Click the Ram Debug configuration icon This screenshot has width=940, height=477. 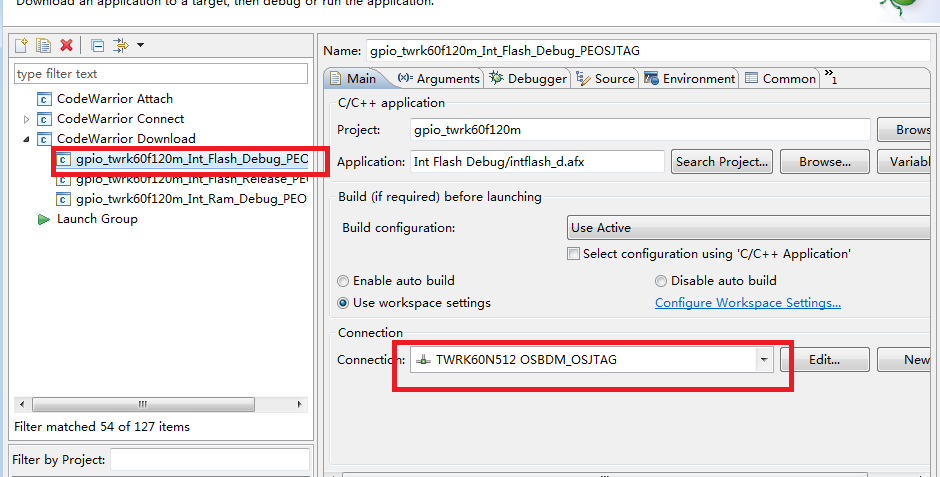tap(62, 199)
